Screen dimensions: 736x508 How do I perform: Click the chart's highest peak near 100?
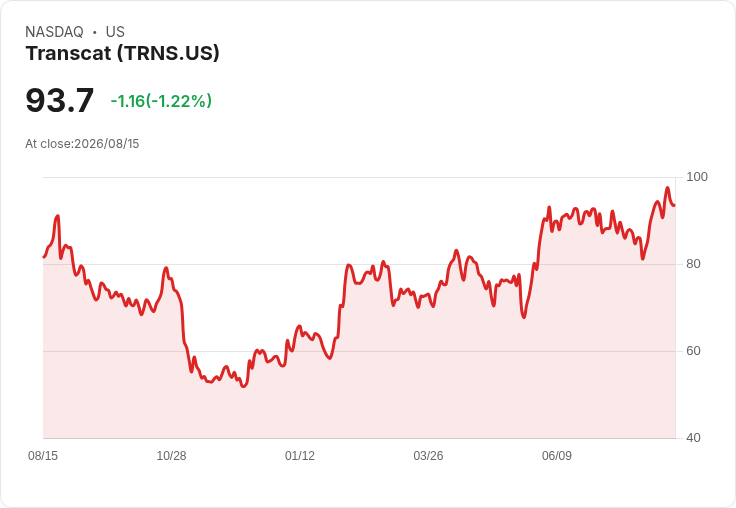pyautogui.click(x=667, y=188)
